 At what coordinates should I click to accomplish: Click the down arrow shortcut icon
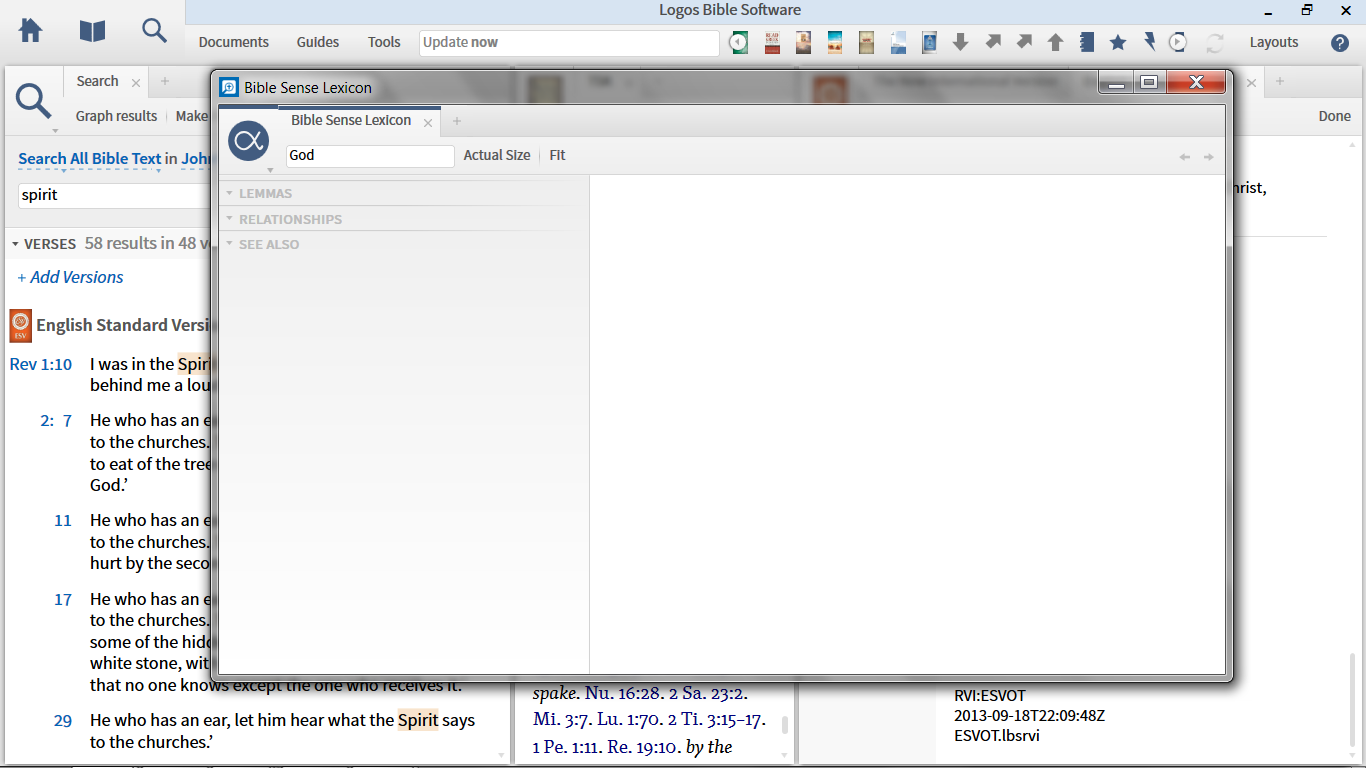(960, 42)
